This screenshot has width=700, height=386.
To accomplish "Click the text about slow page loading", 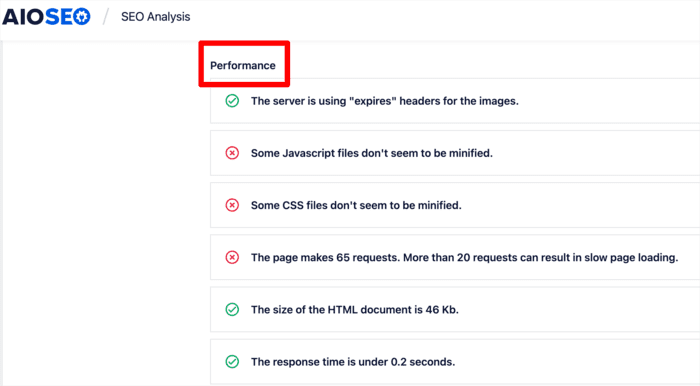I will point(464,257).
